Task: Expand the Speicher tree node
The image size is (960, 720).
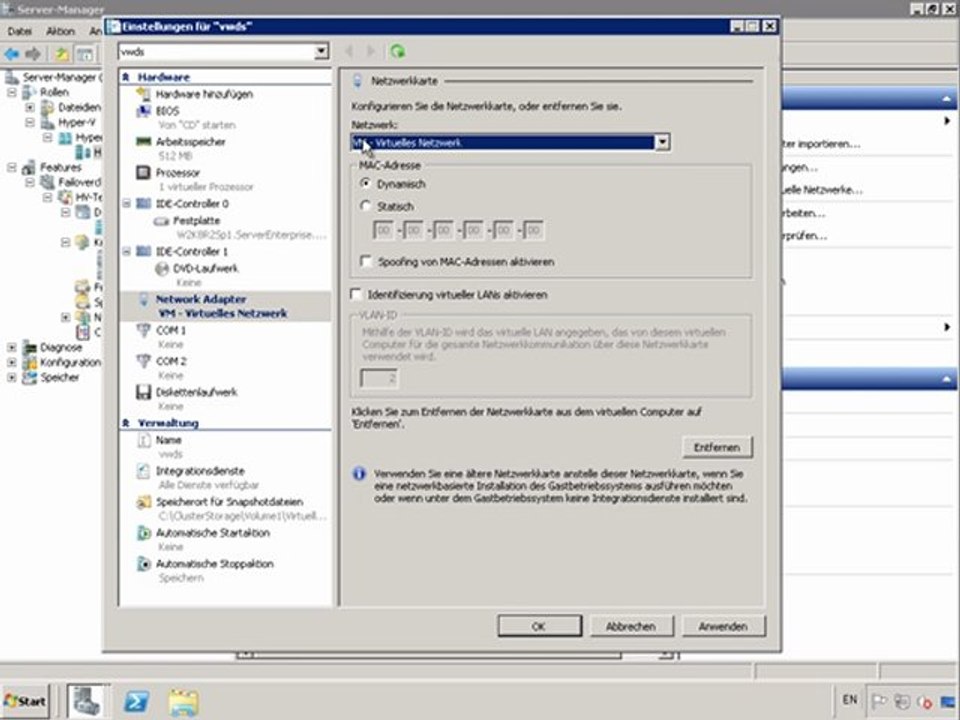Action: tap(12, 377)
